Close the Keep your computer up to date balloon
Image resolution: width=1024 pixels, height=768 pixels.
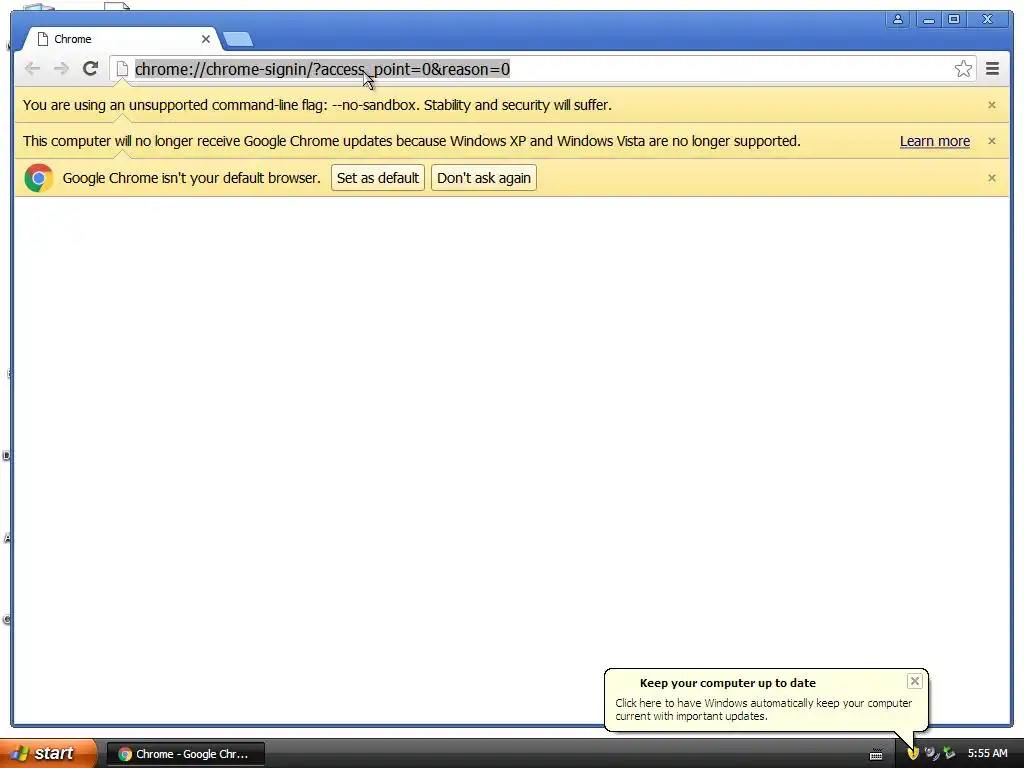tap(914, 681)
